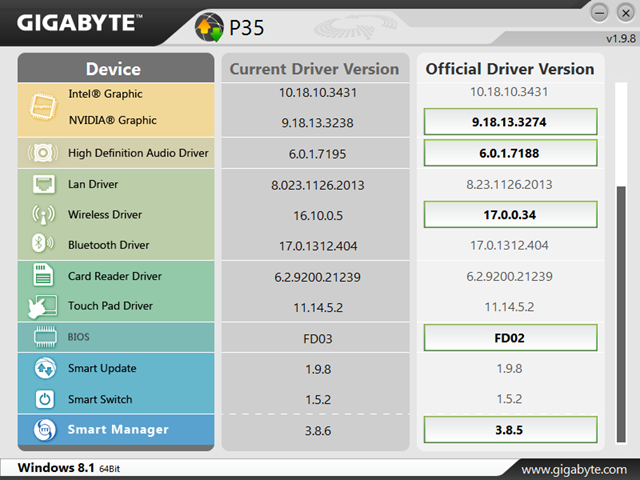Click current BIOS version FD03
Screen dimensions: 640x480
pyautogui.click(x=318, y=339)
